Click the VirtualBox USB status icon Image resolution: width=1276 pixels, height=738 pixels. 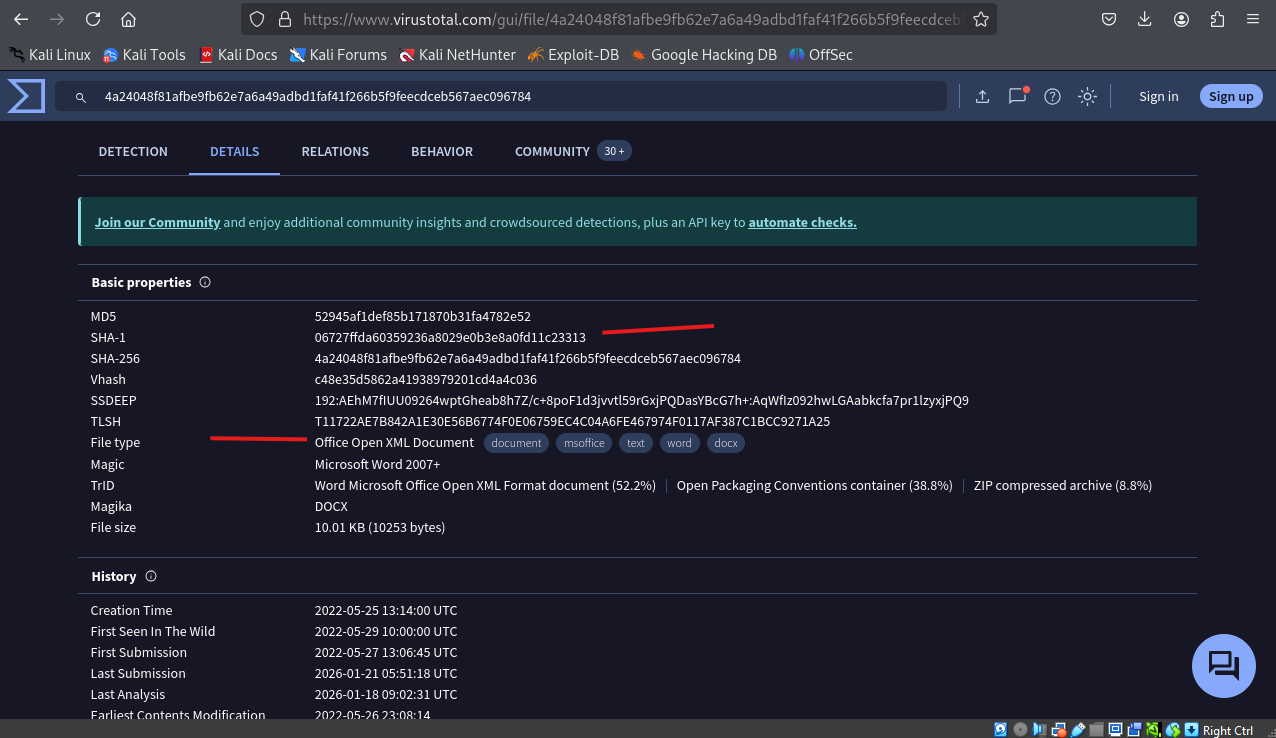pos(1078,729)
